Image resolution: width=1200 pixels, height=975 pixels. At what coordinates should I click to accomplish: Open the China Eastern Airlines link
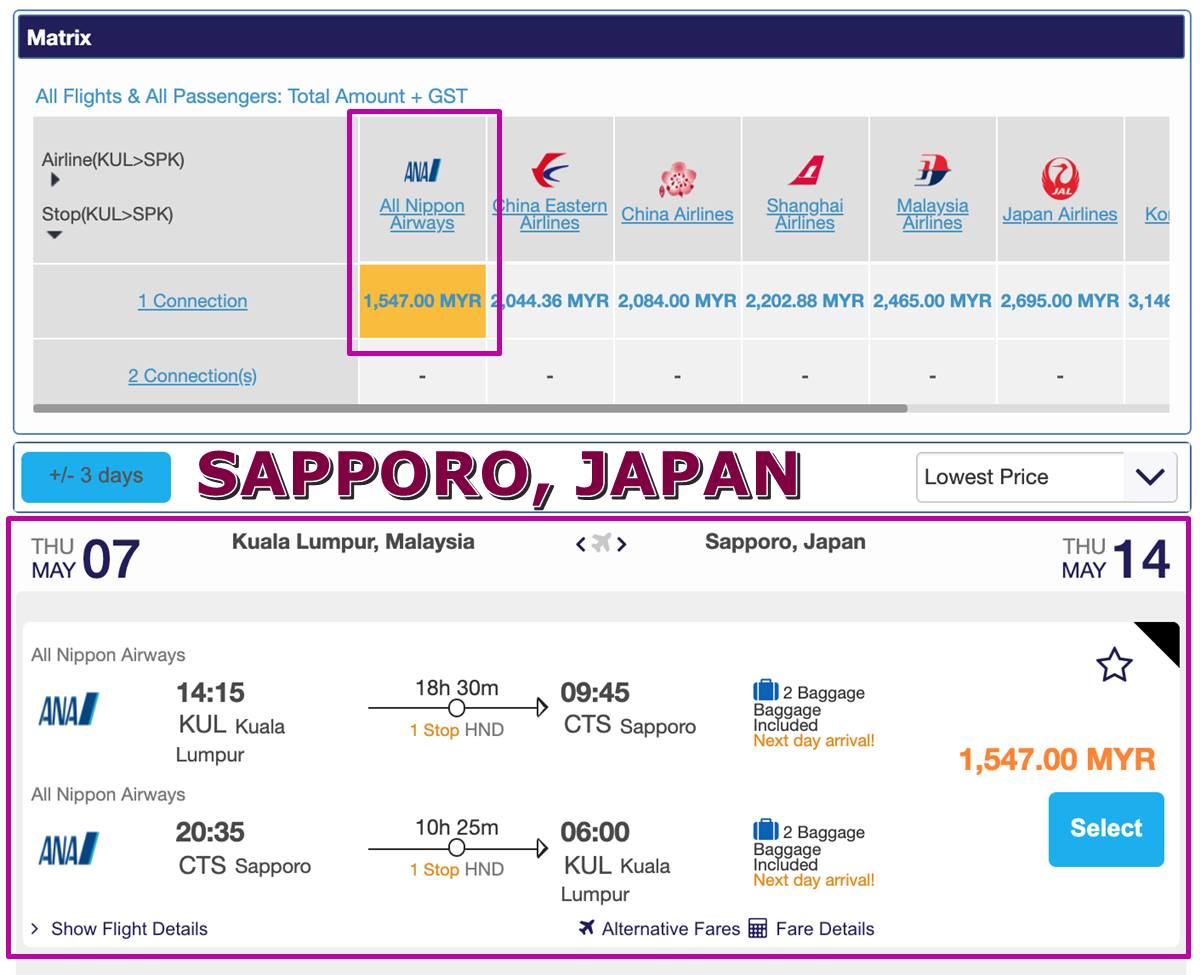pos(549,214)
